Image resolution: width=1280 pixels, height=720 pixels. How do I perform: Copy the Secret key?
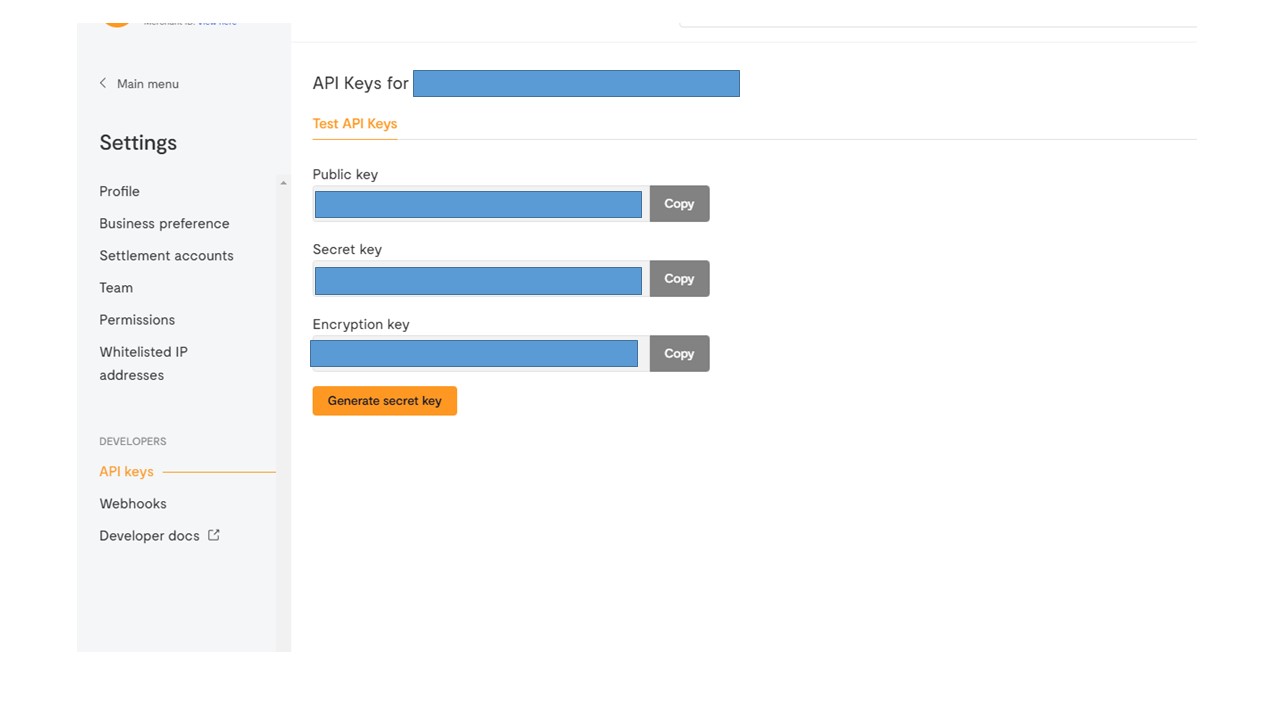[x=679, y=278]
